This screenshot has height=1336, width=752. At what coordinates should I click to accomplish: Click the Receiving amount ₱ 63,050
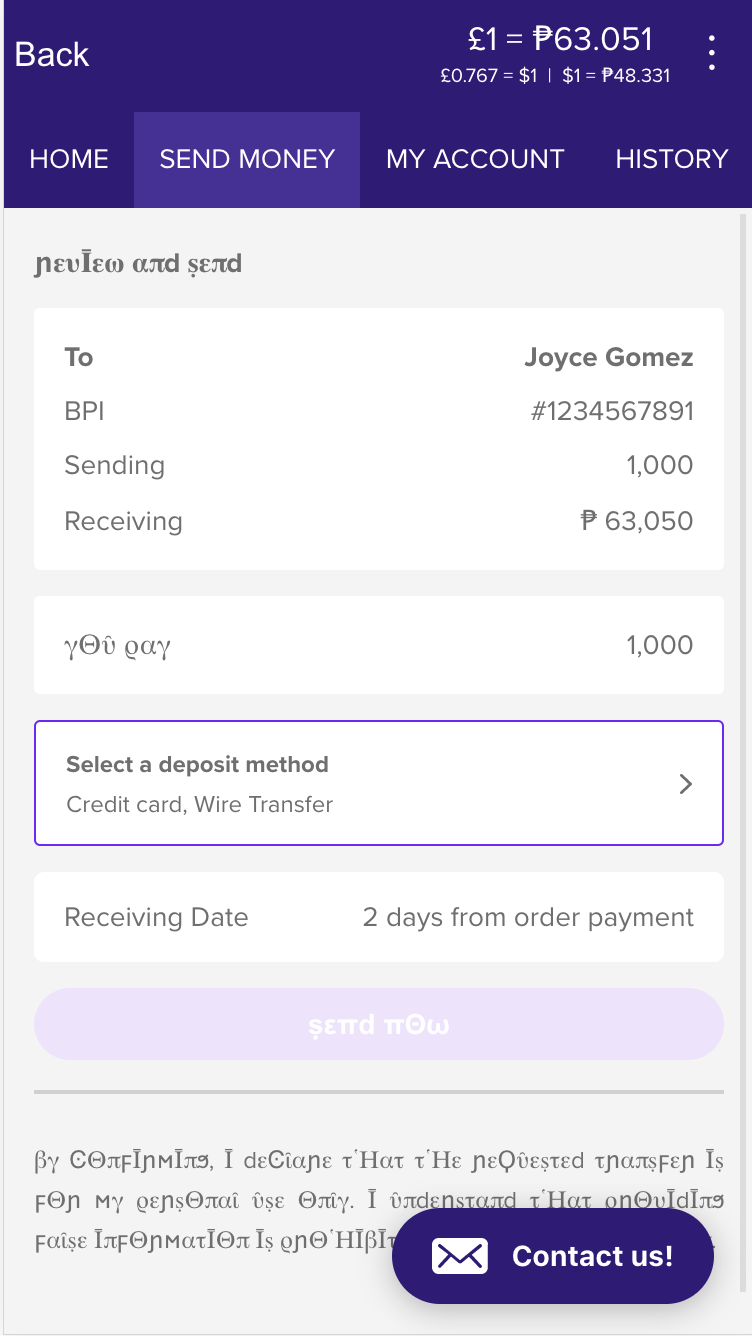click(637, 521)
